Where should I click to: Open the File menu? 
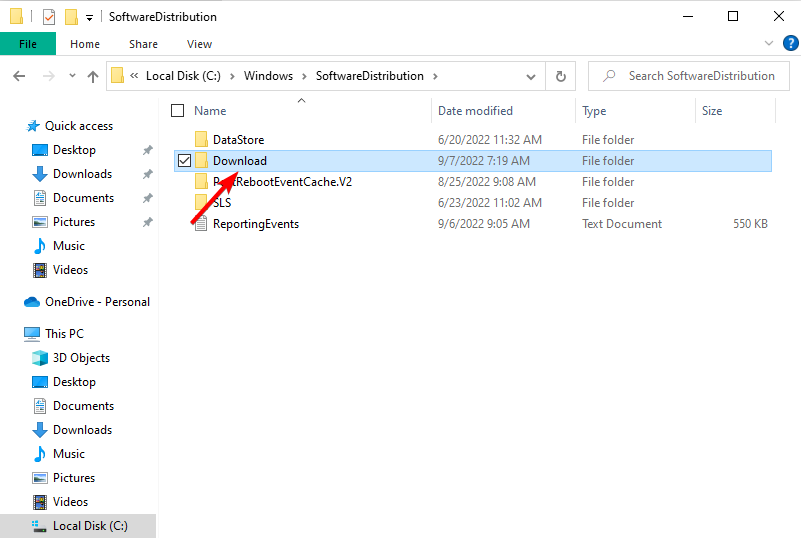point(28,44)
